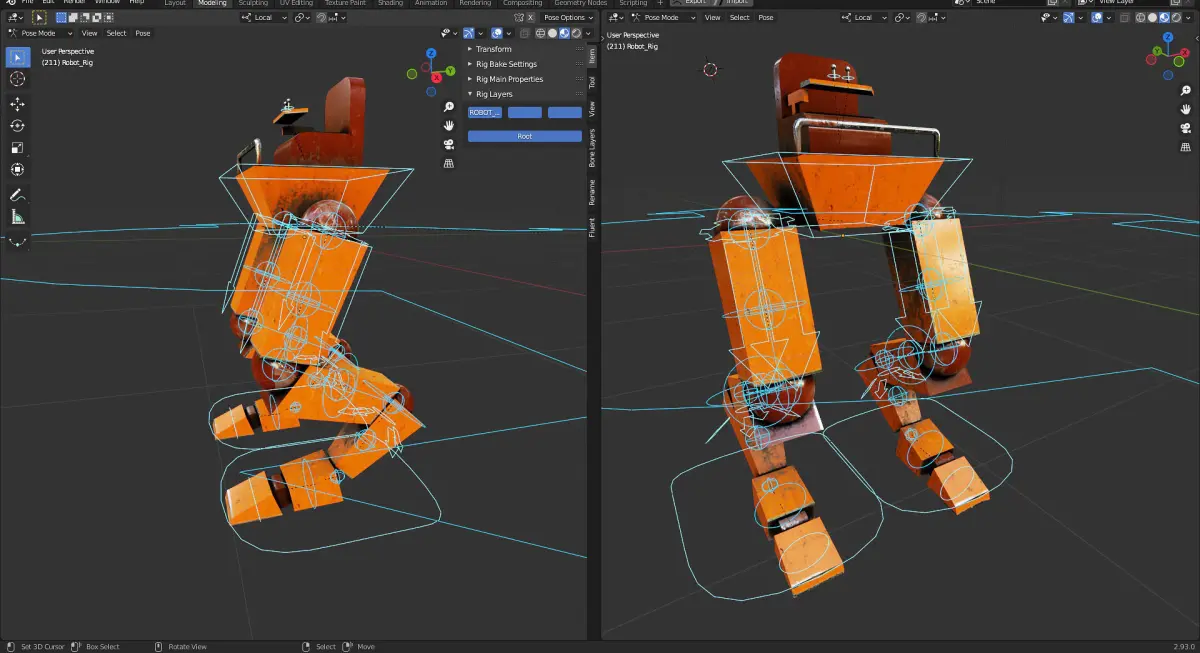Viewport: 1200px width, 653px height.
Task: Click the ROBOT_ rig layer button
Action: pos(485,112)
